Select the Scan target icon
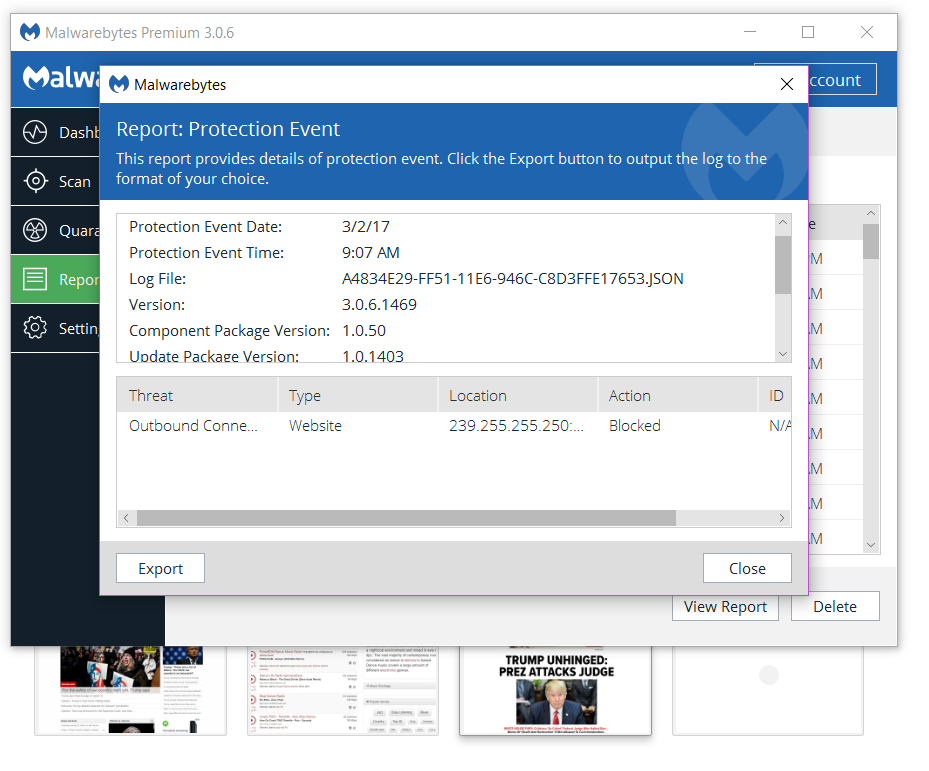This screenshot has width=929, height=771. coord(36,181)
